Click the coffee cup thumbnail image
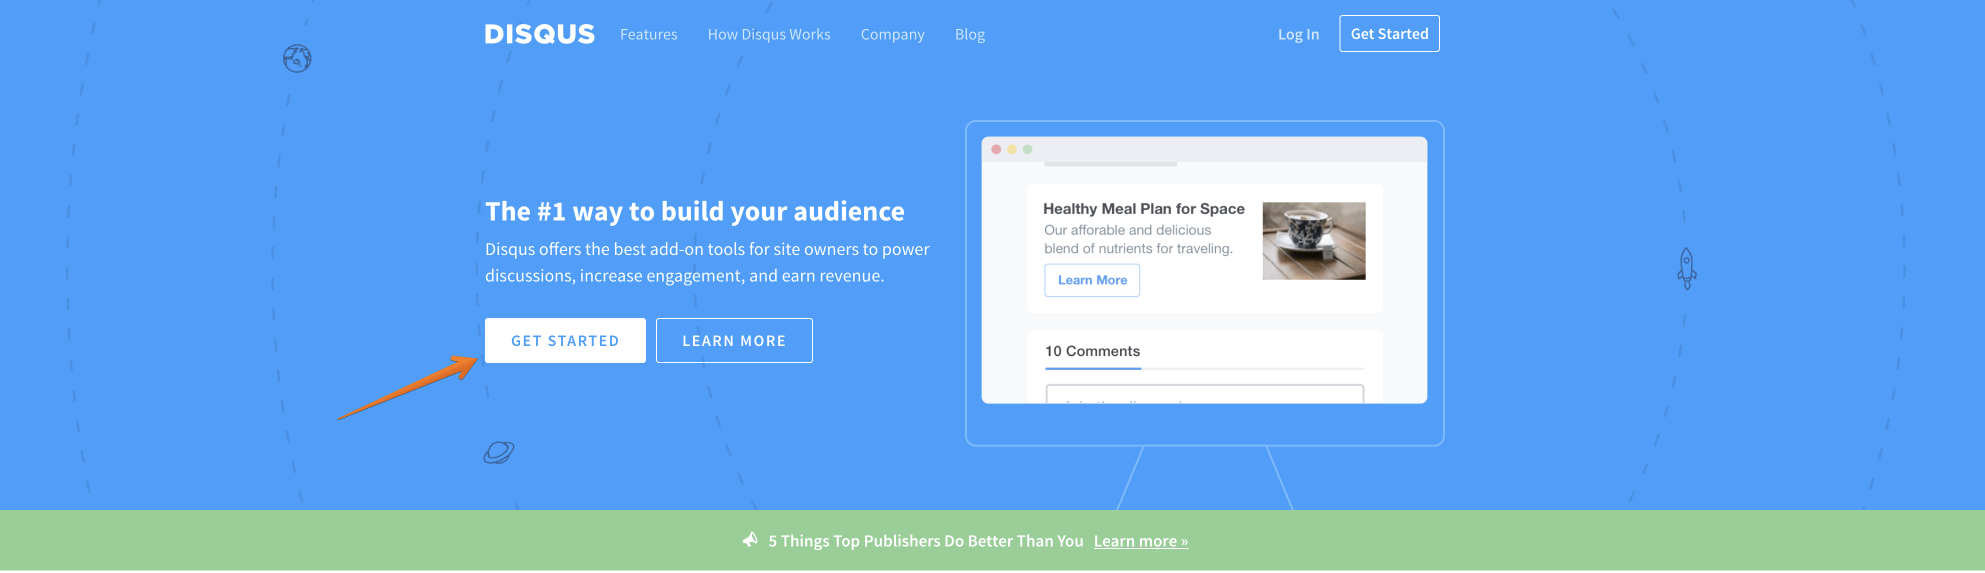Image resolution: width=1985 pixels, height=573 pixels. click(x=1313, y=241)
